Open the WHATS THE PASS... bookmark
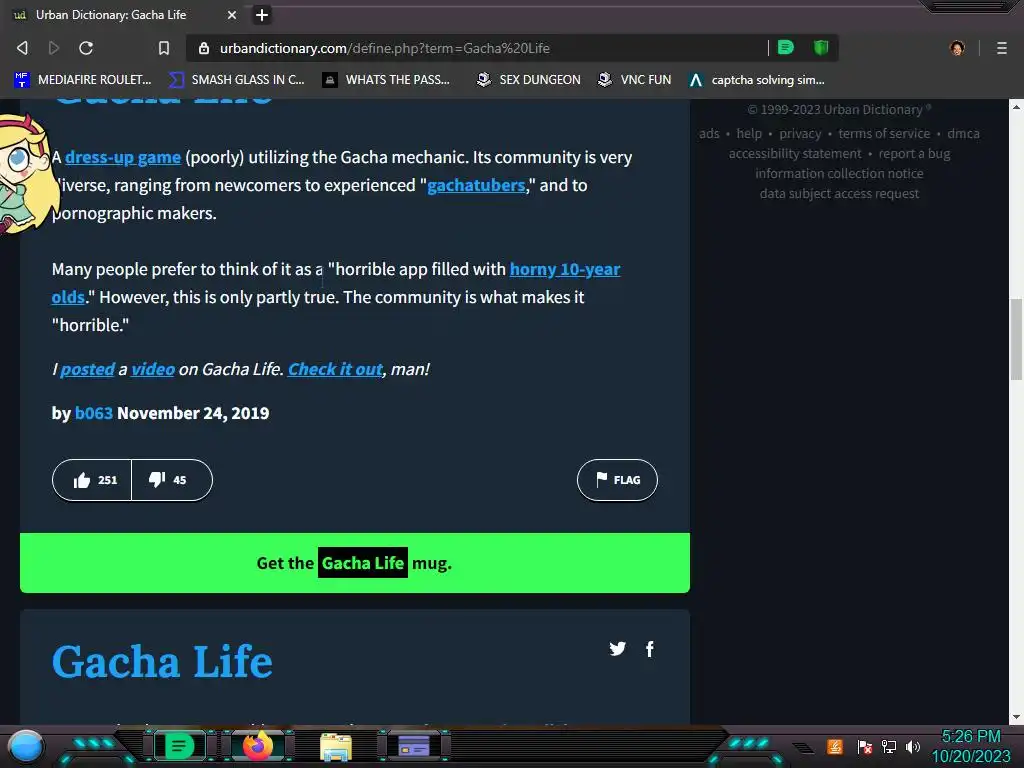The height and width of the screenshot is (768, 1024). point(386,80)
